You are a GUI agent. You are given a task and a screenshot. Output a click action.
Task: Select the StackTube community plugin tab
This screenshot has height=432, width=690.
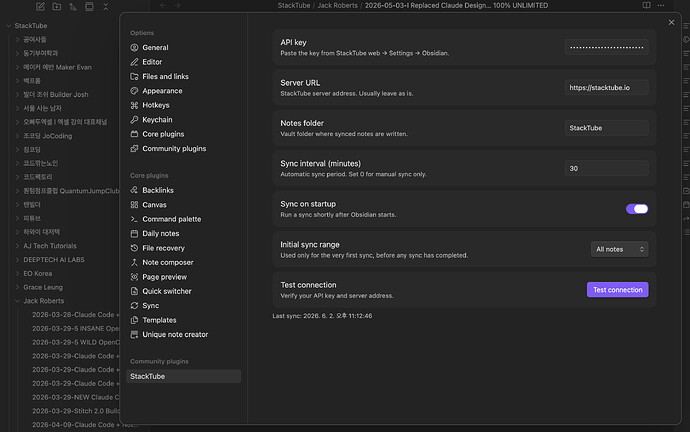click(184, 376)
